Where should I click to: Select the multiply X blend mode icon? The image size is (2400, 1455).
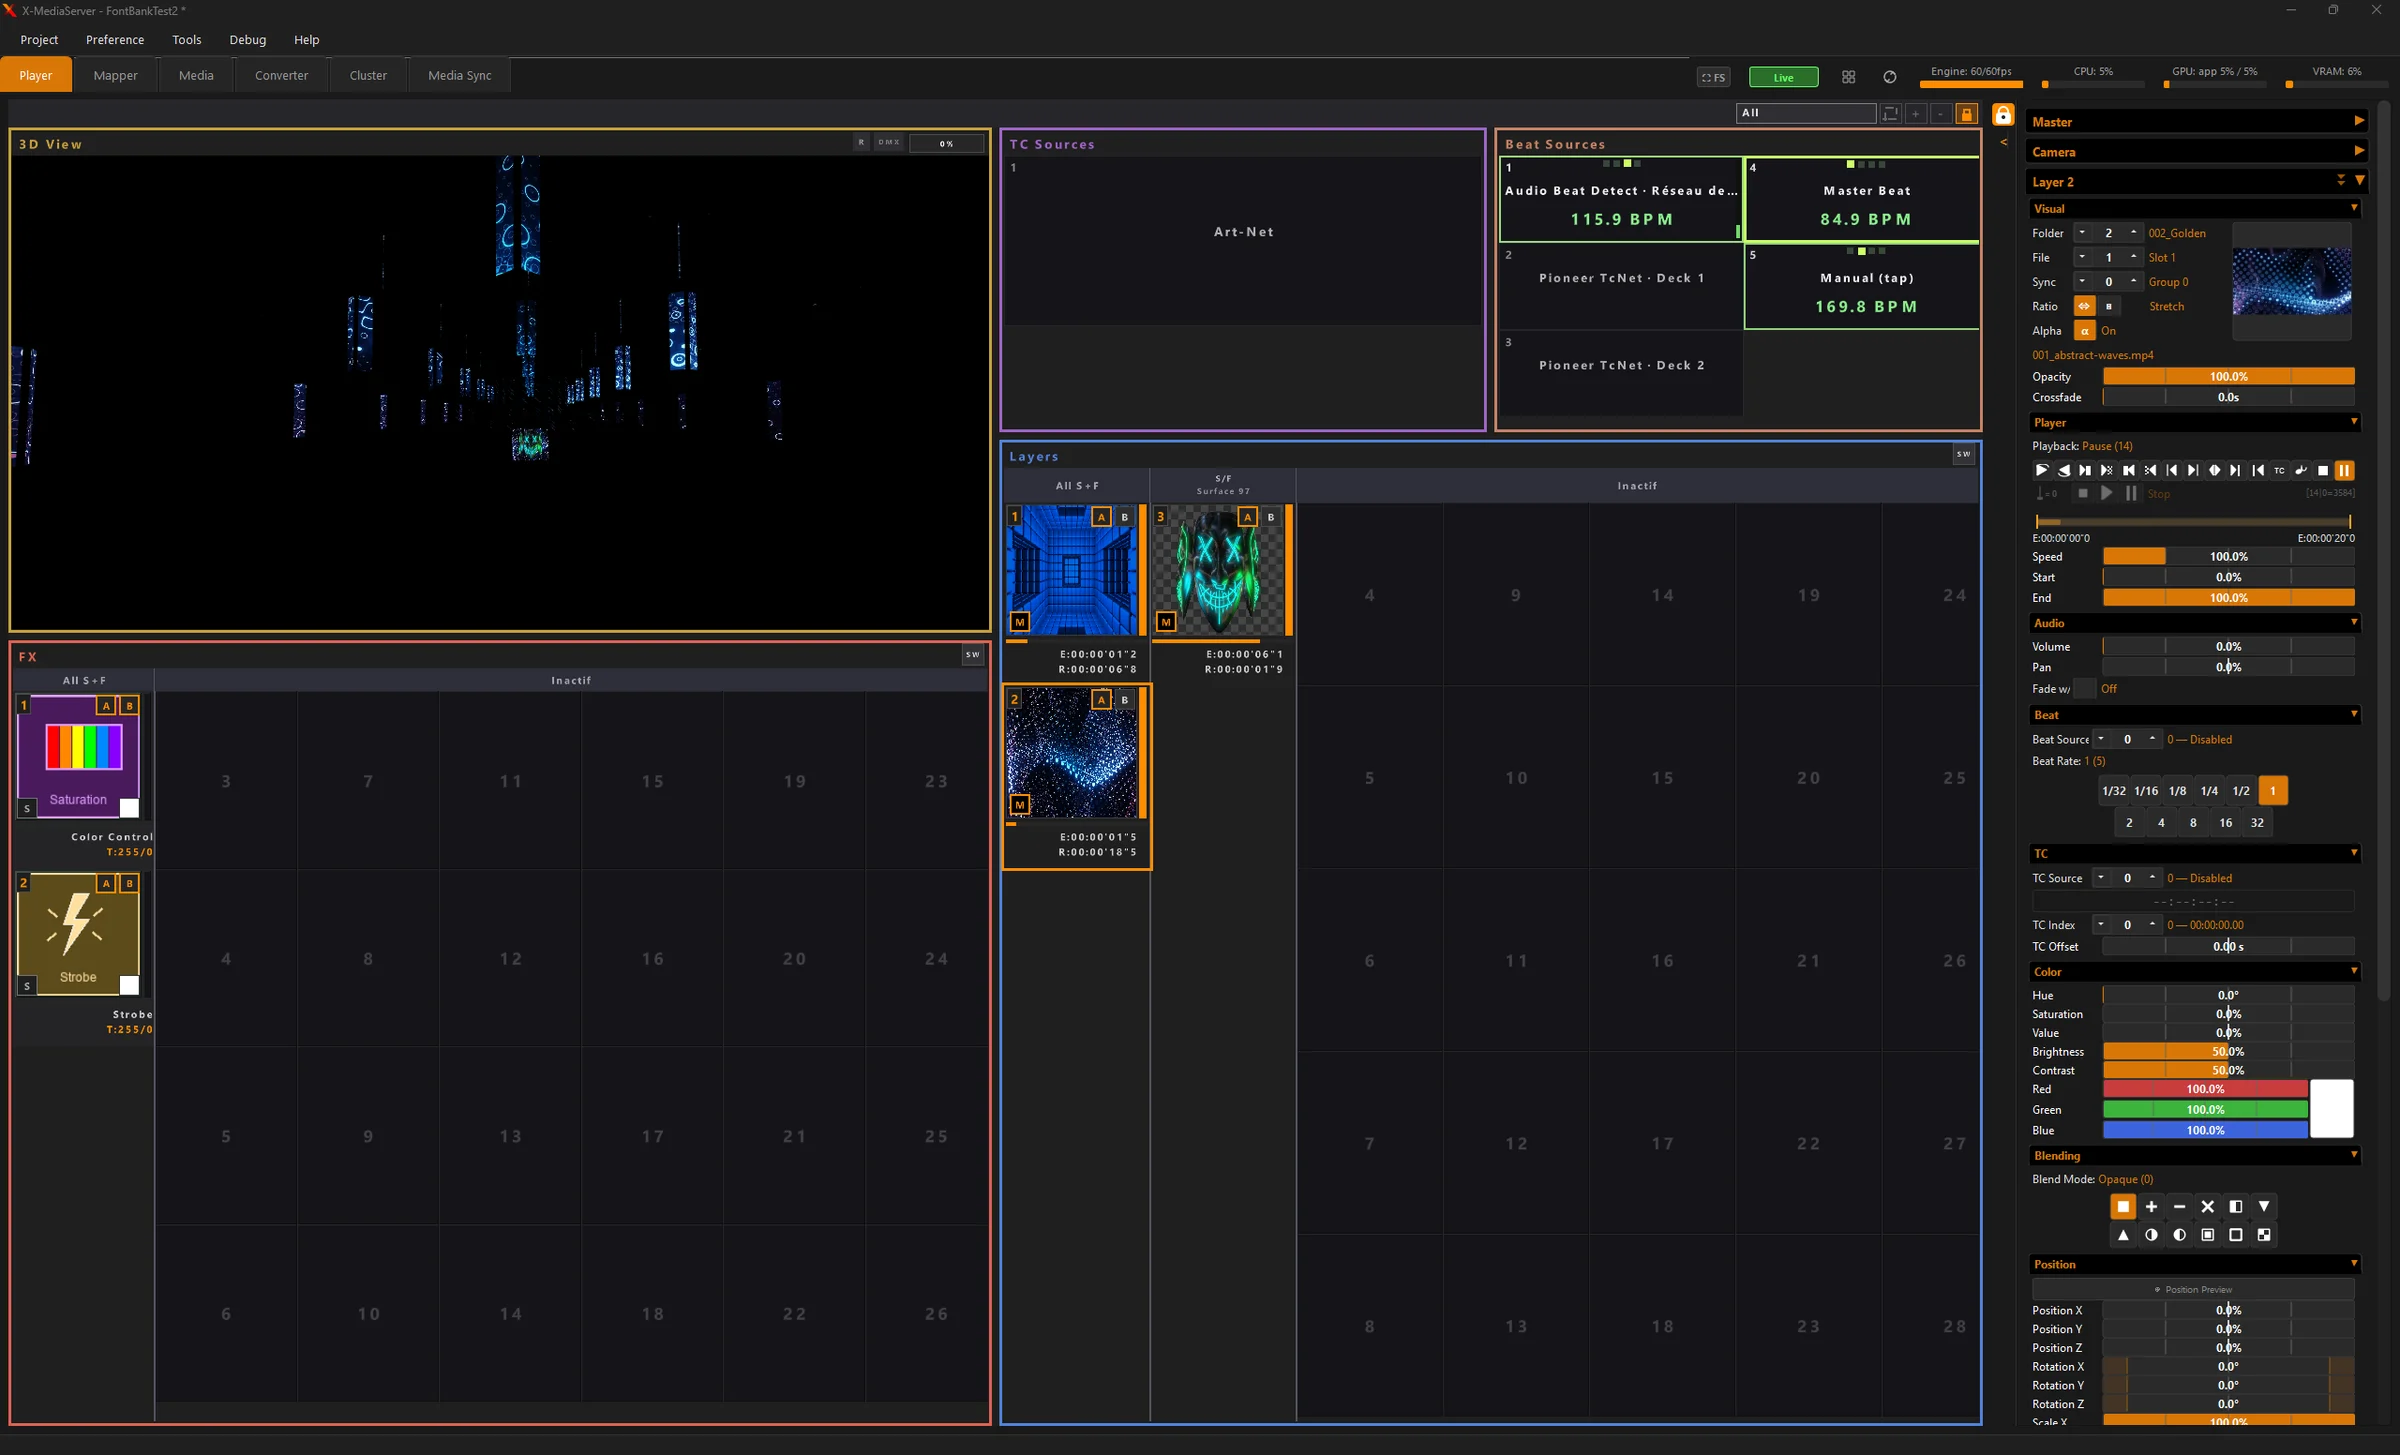pyautogui.click(x=2208, y=1206)
